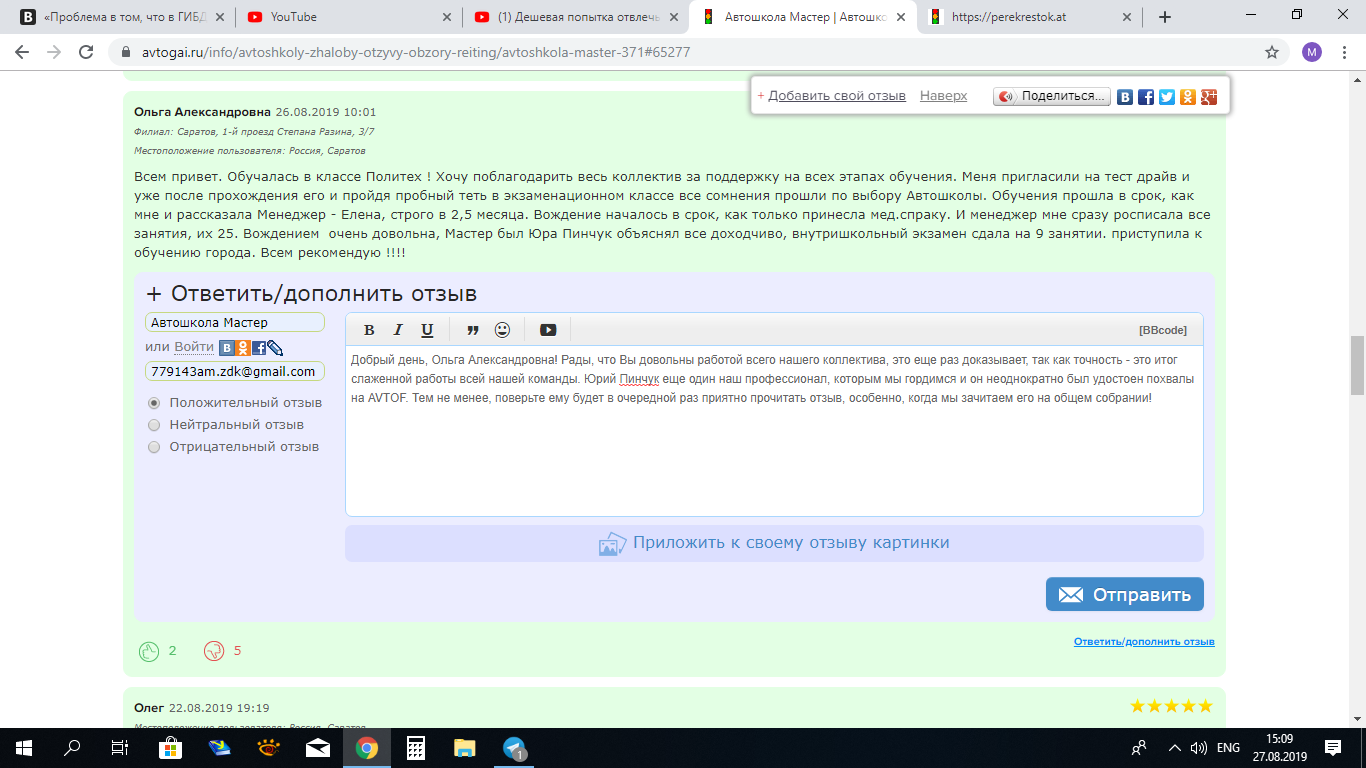The width and height of the screenshot is (1366, 768).
Task: Collapse the Ответить/дополнить отзыв form header
Action: click(311, 294)
